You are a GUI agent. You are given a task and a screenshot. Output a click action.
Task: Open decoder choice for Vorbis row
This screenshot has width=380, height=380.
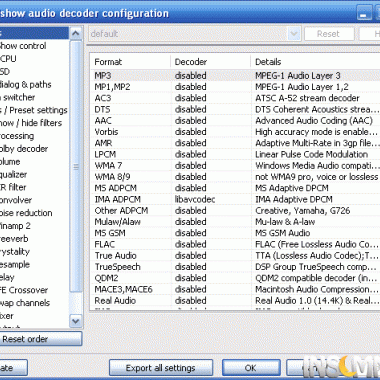tap(191, 132)
